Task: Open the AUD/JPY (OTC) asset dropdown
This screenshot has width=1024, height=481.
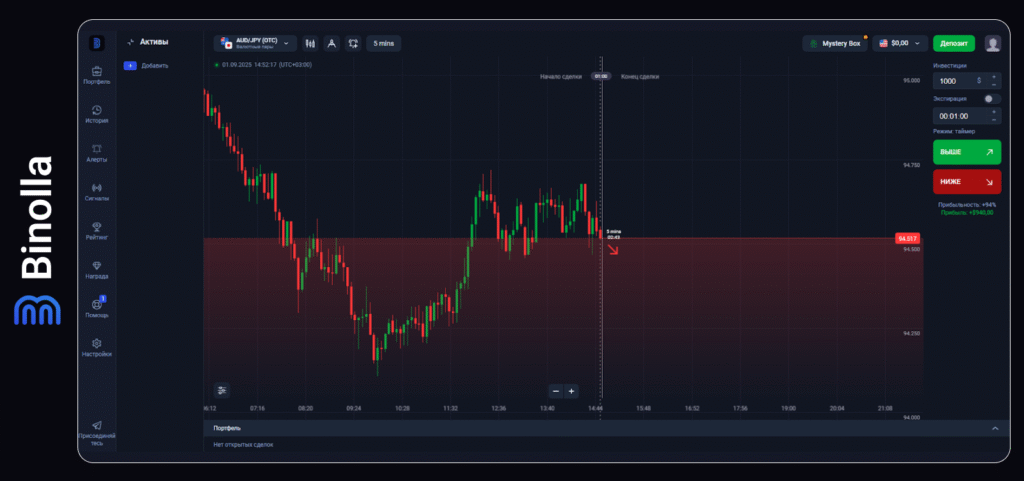Action: [255, 43]
